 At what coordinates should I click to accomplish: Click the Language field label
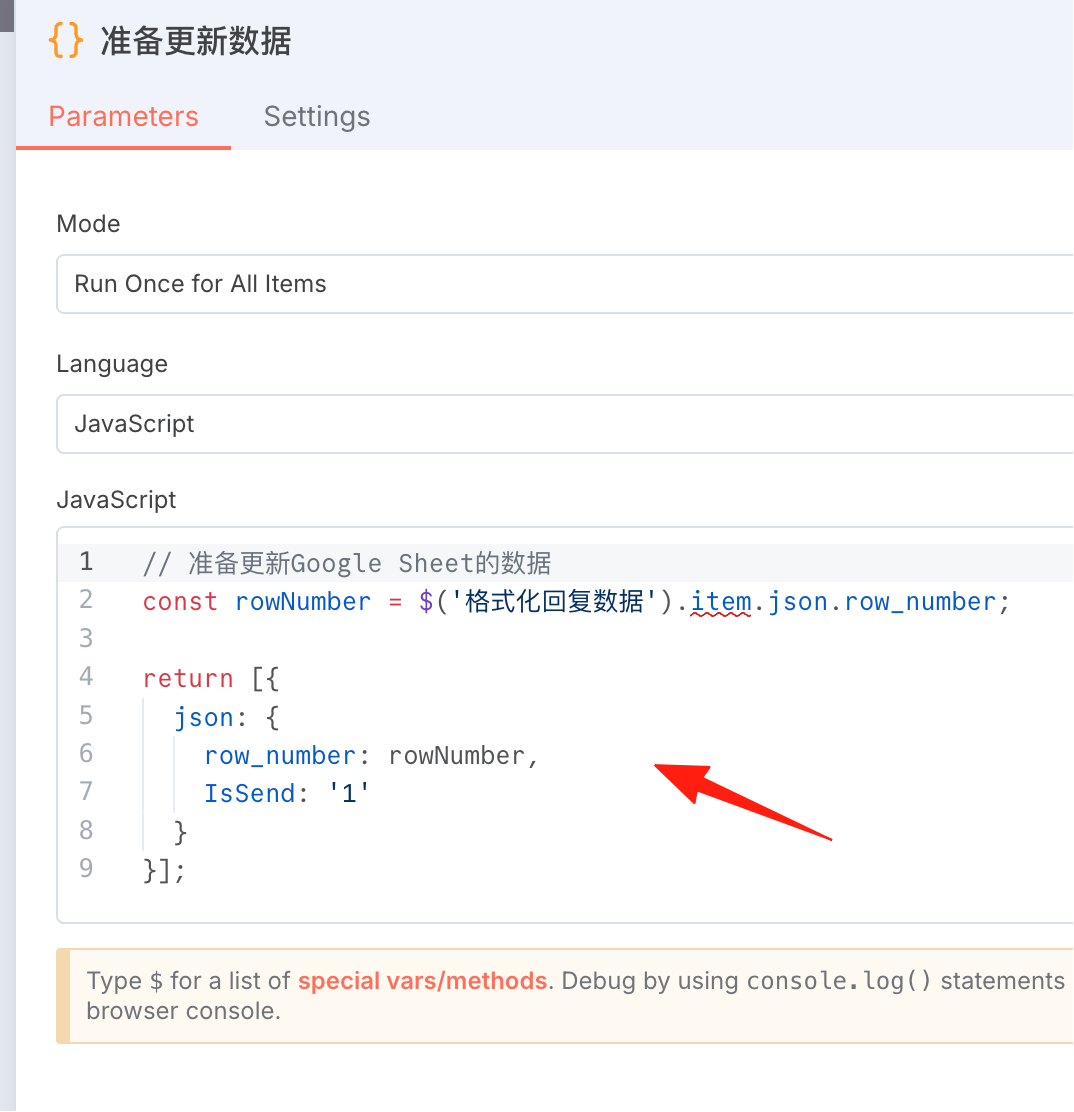coord(112,364)
